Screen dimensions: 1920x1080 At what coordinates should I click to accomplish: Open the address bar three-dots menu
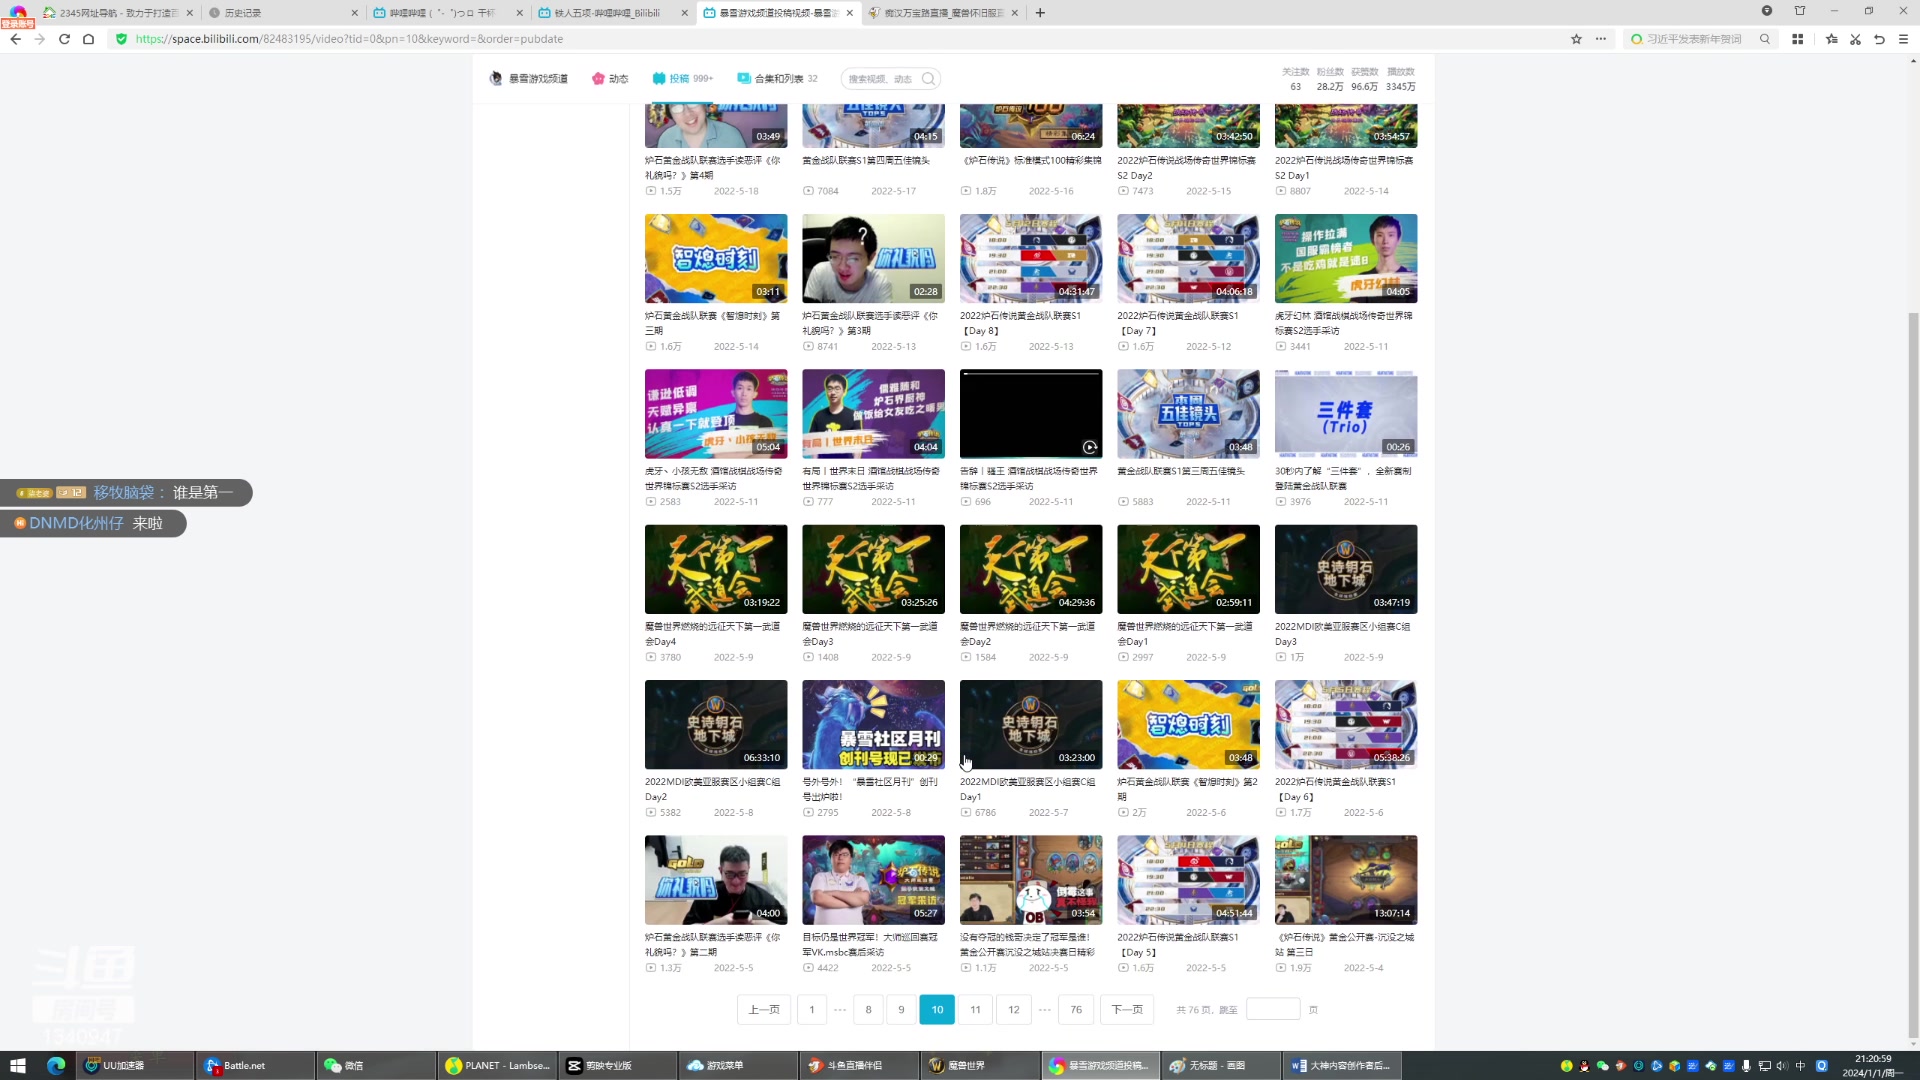click(x=1601, y=39)
